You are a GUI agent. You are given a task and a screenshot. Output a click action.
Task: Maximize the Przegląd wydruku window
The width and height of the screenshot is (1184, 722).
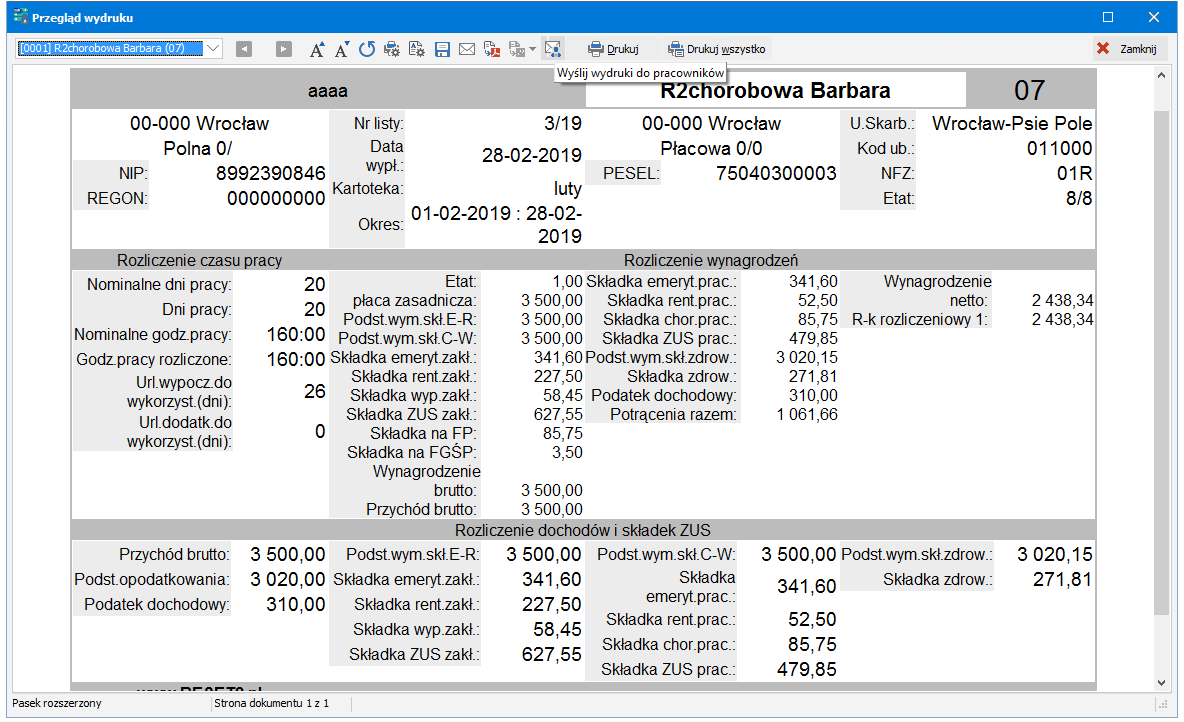[x=1108, y=17]
